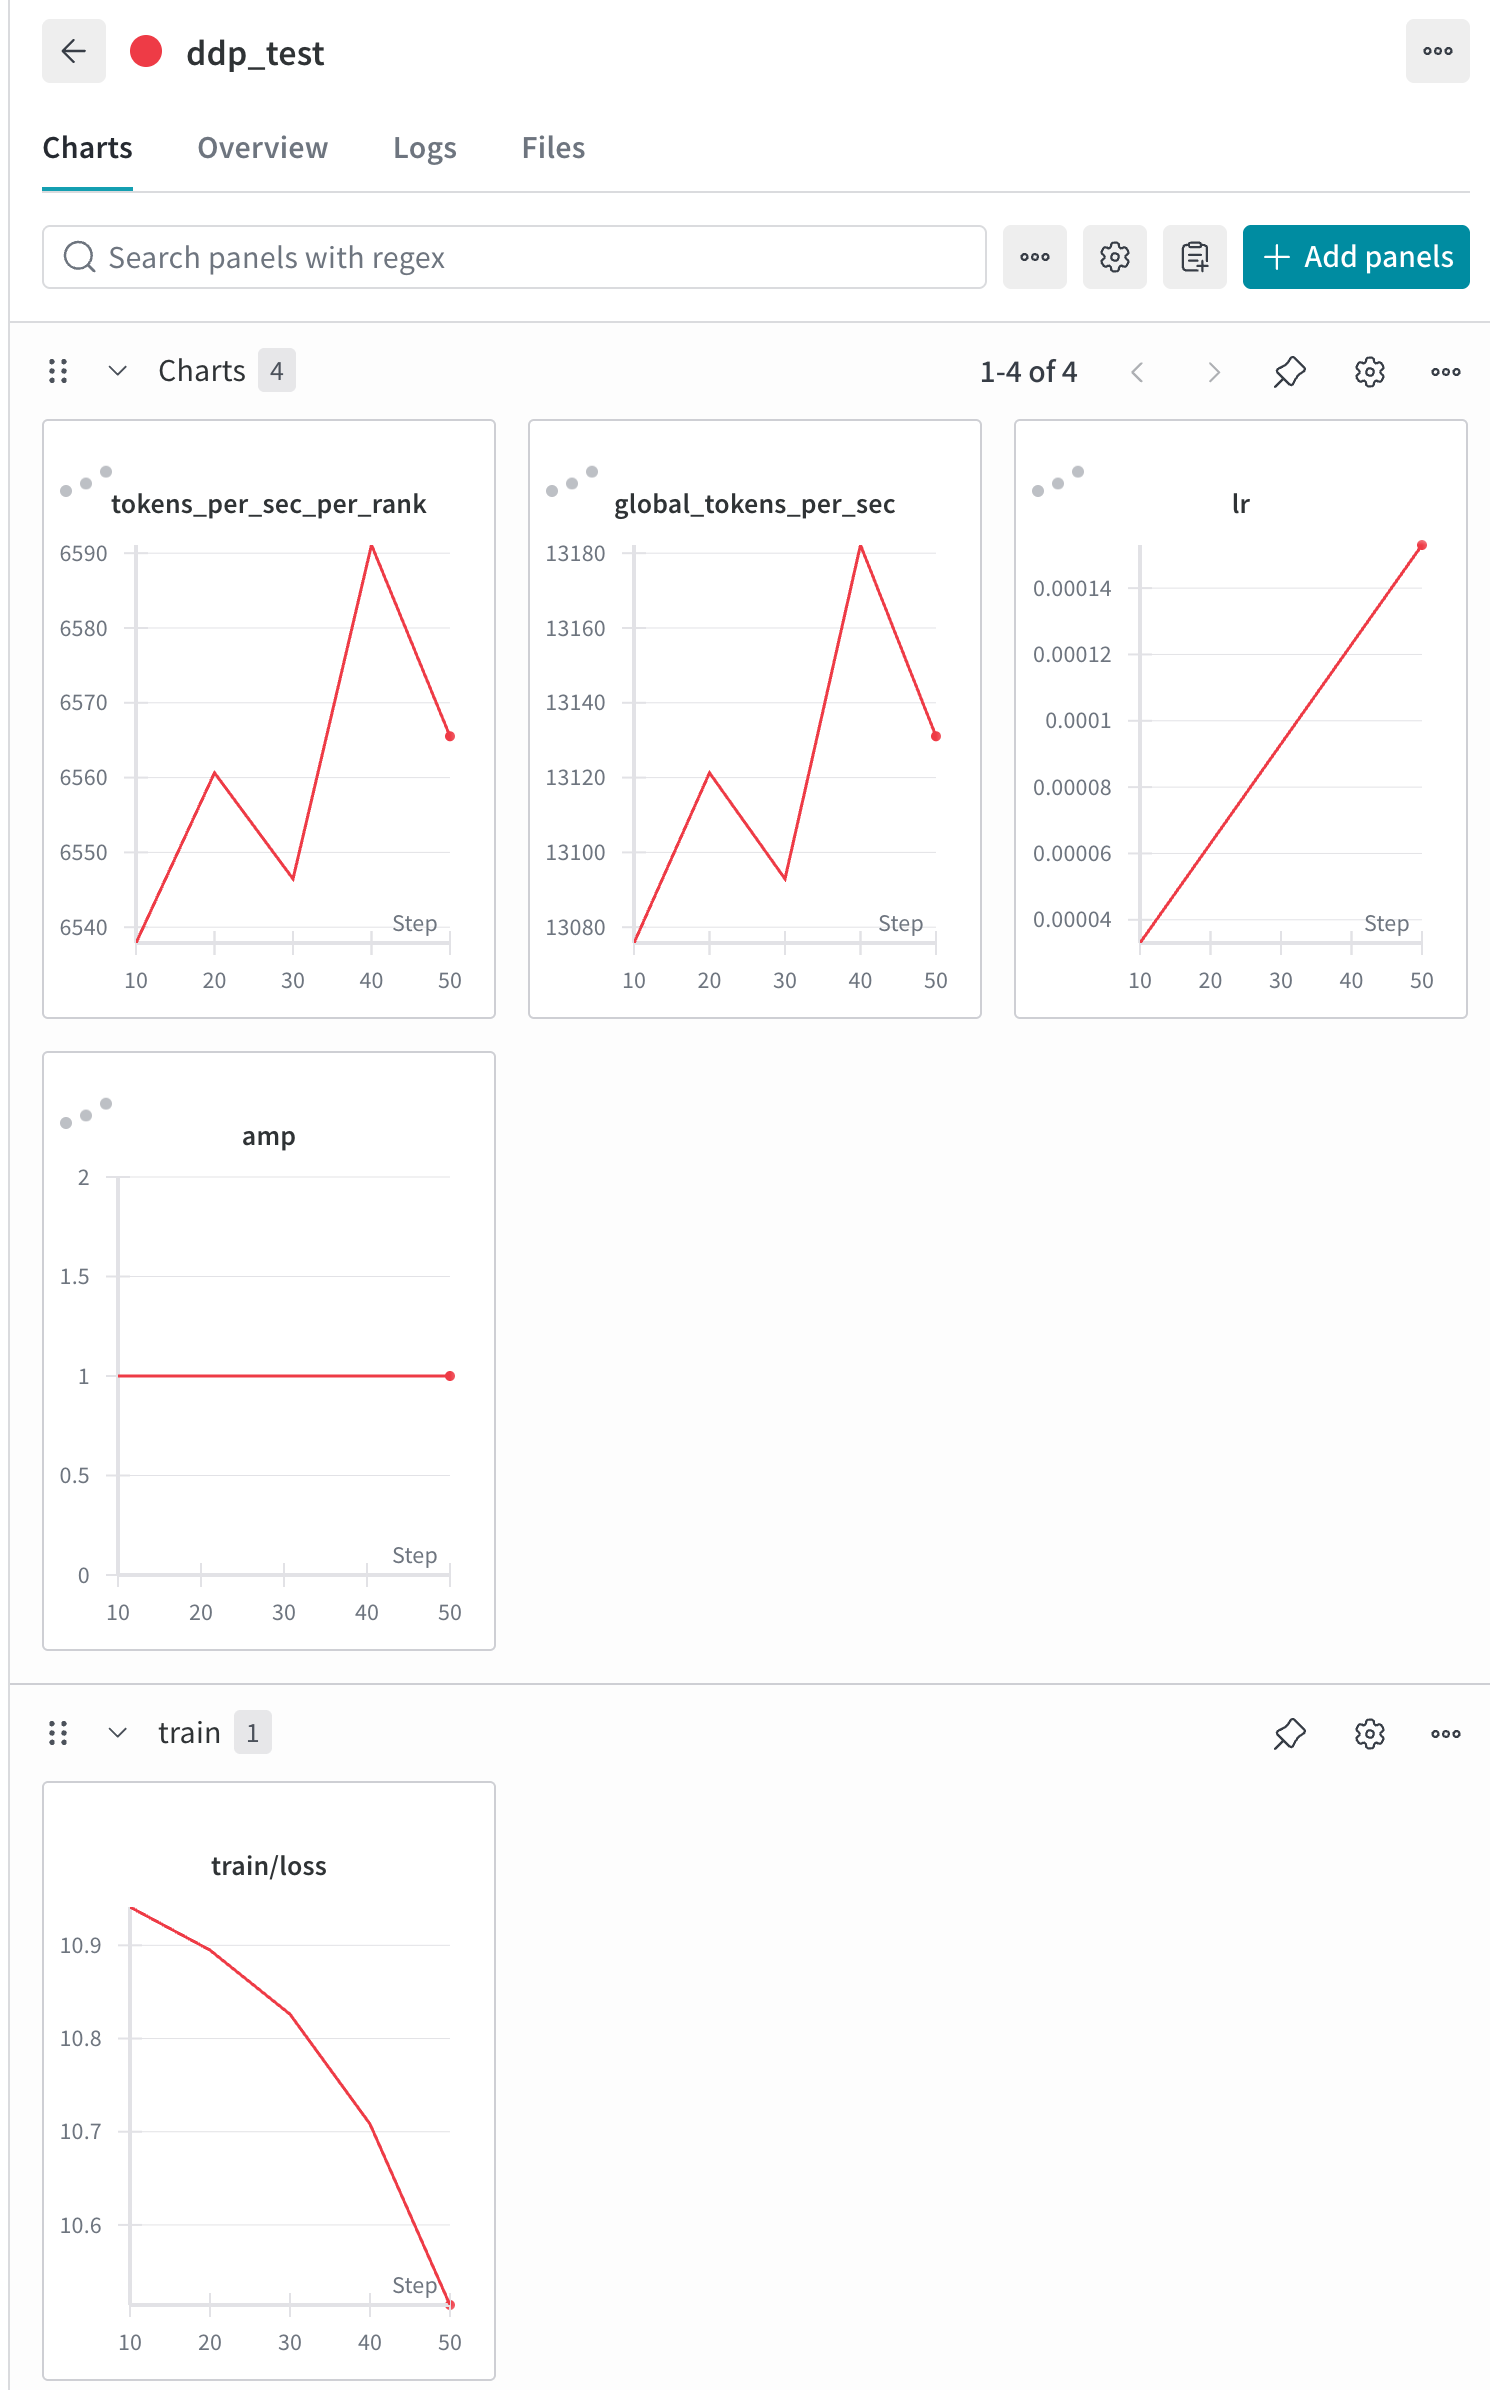Open workspace settings gear beside search bar

click(1115, 257)
